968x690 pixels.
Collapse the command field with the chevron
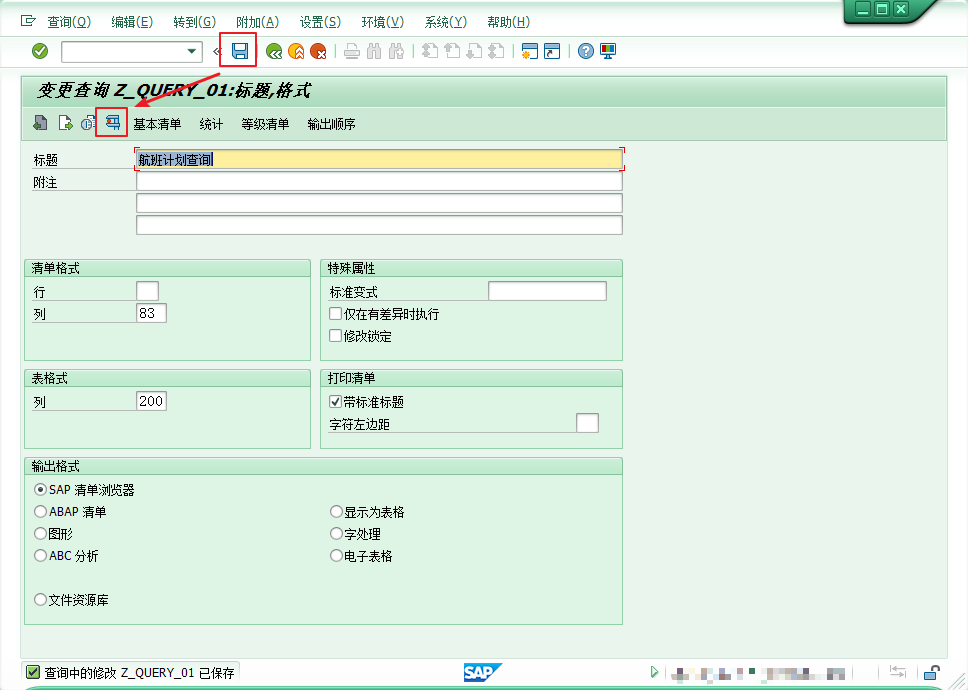click(217, 52)
